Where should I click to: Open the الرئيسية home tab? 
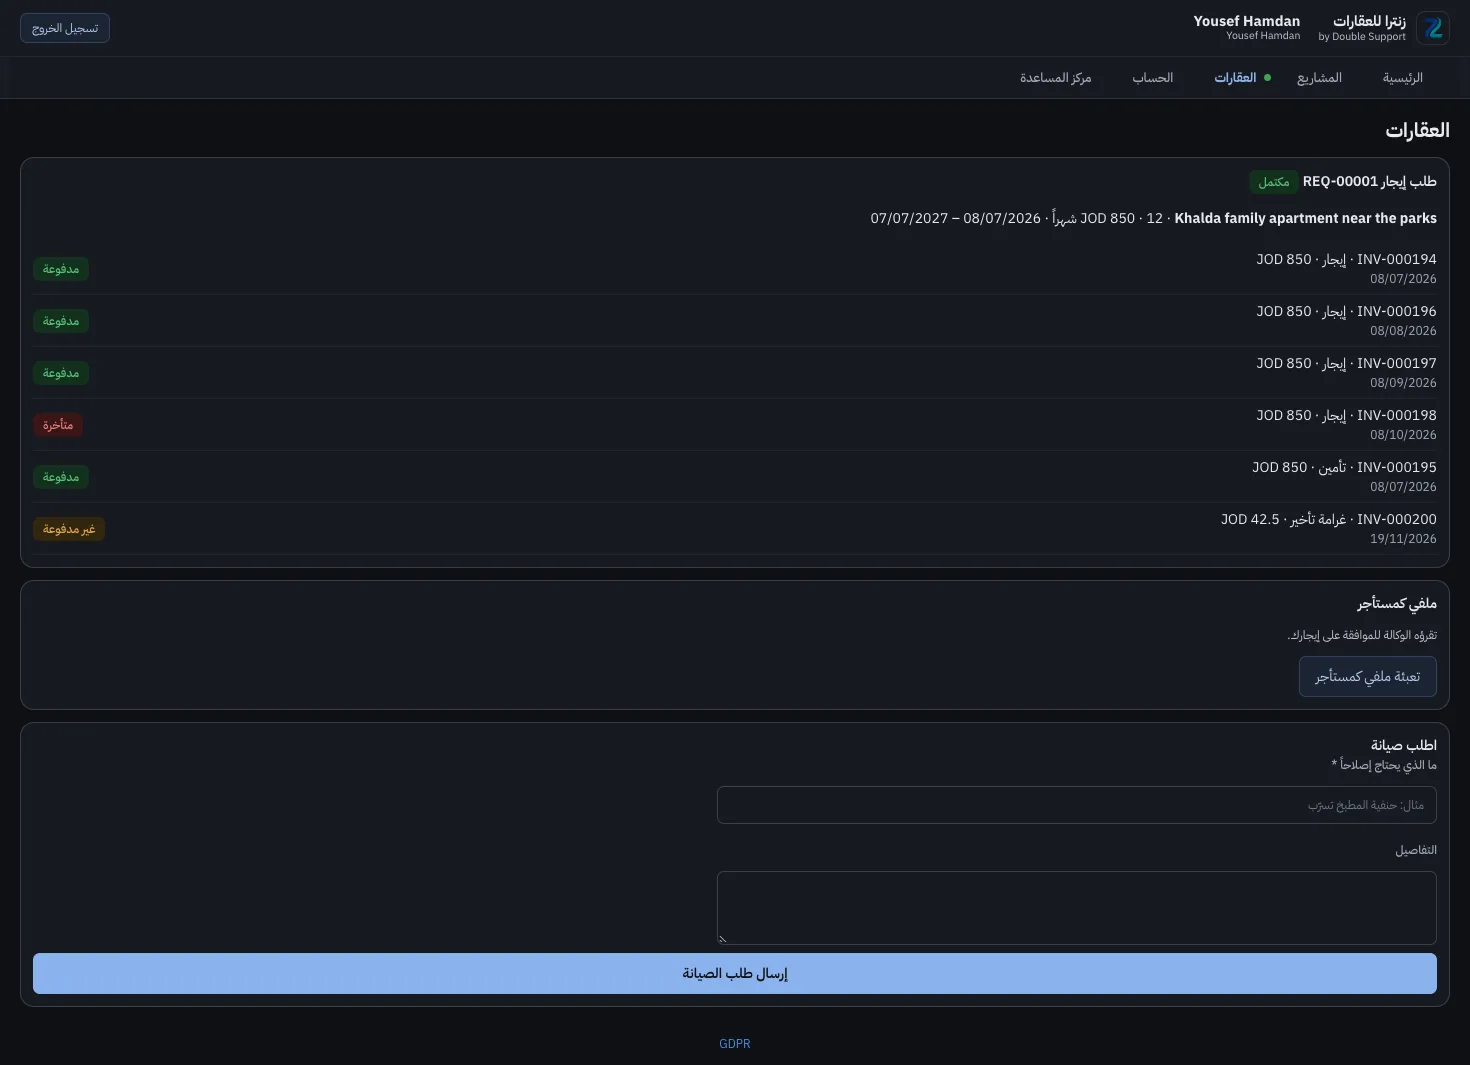1403,78
